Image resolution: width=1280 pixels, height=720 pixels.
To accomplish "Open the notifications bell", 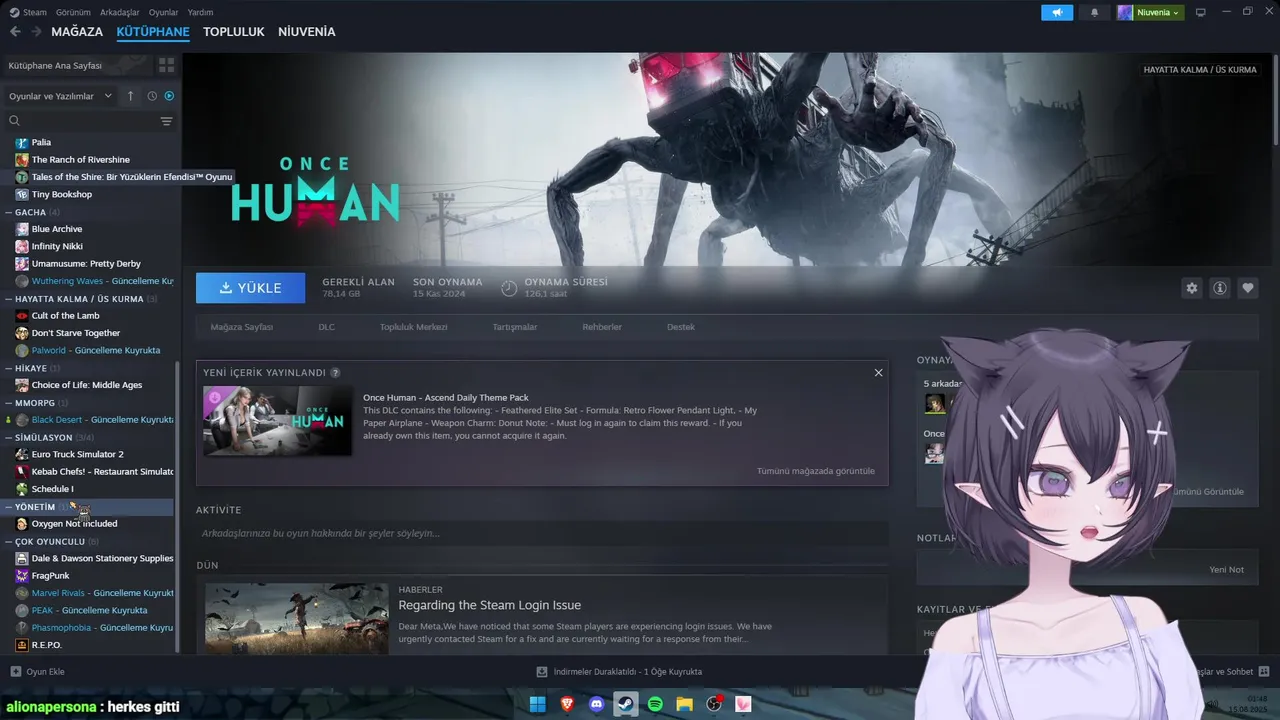I will 1094,12.
